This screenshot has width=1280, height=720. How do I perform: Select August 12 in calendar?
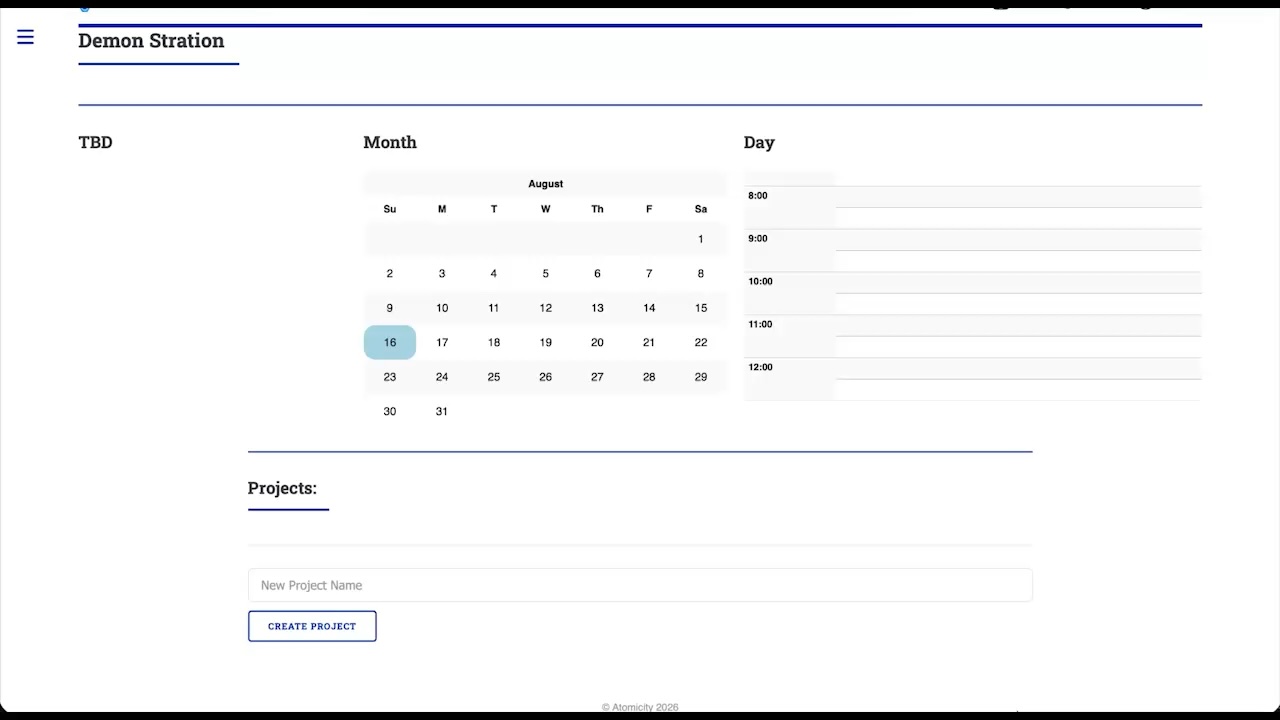tap(545, 308)
